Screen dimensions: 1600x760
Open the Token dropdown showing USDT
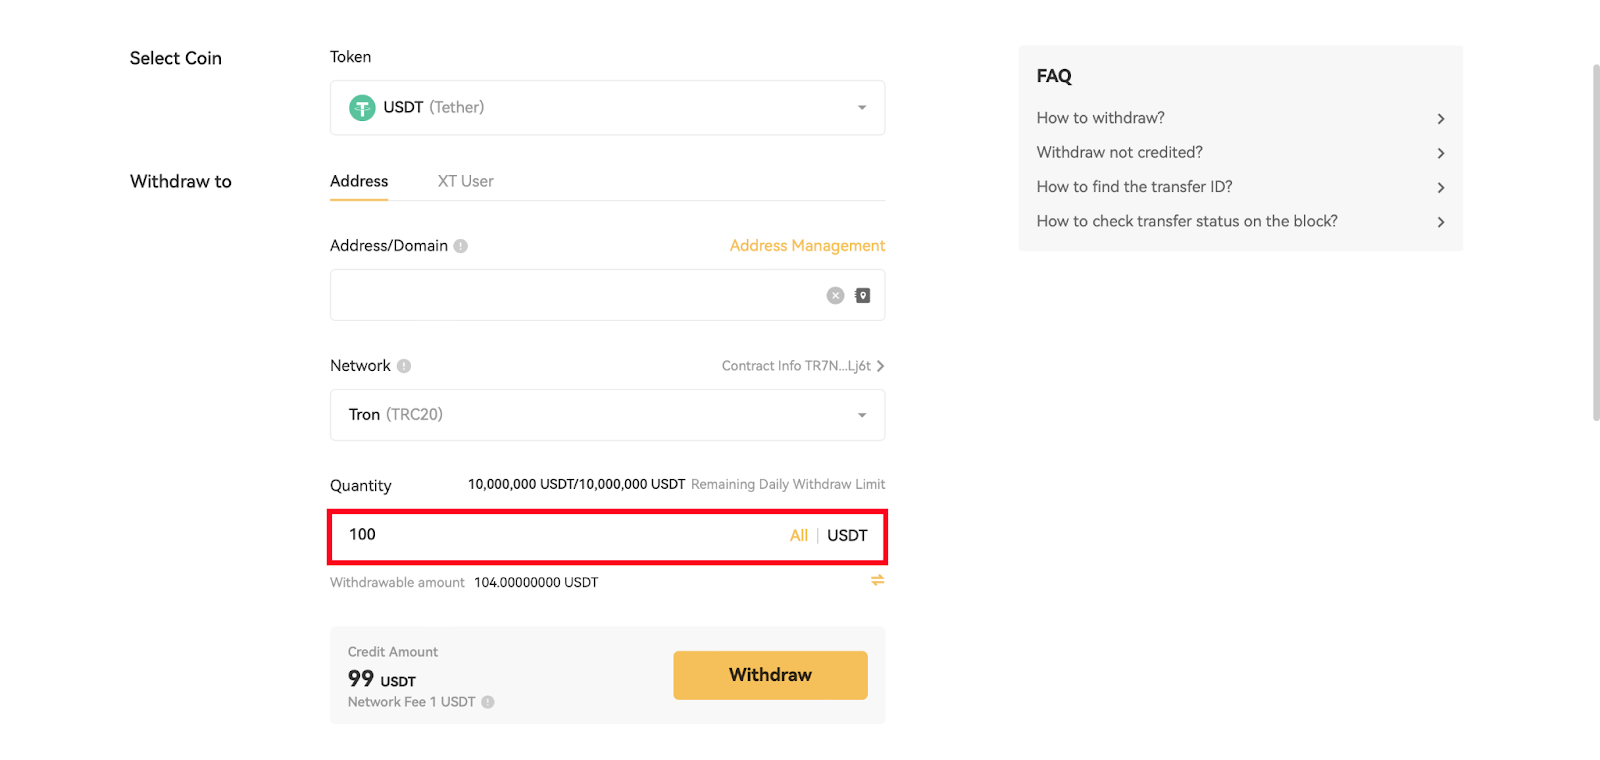607,108
